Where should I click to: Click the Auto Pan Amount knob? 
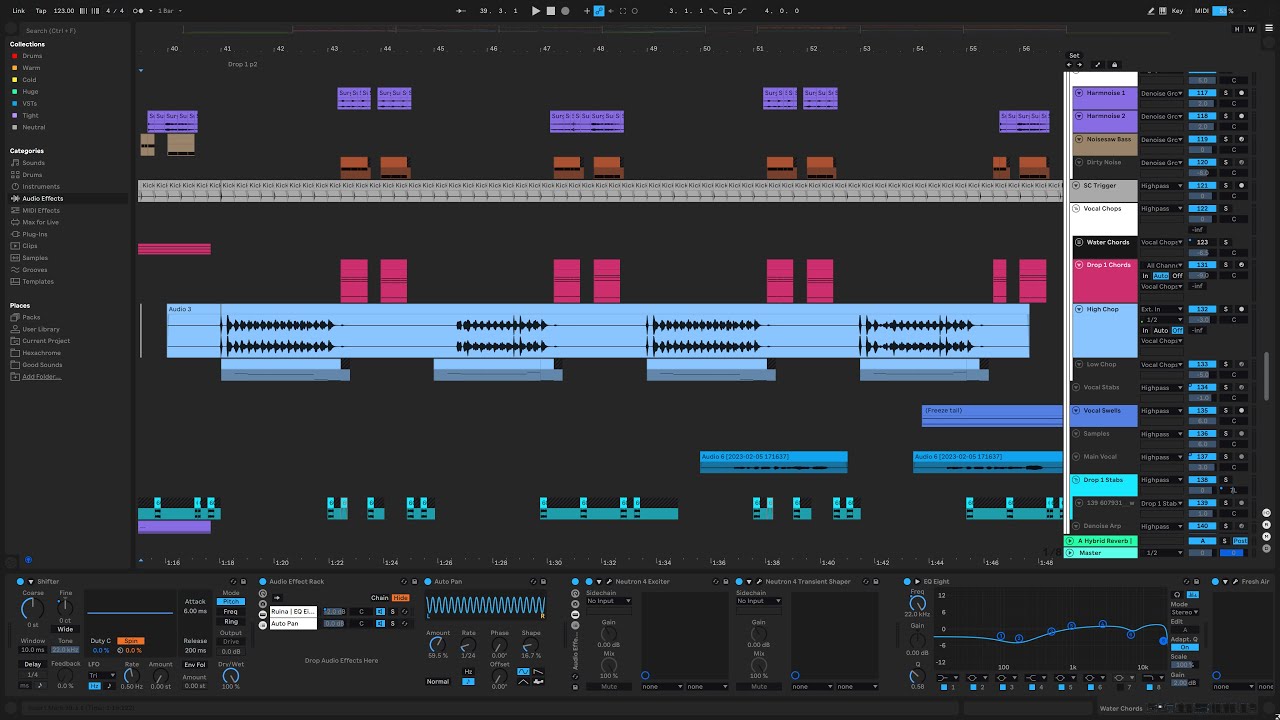pyautogui.click(x=438, y=645)
